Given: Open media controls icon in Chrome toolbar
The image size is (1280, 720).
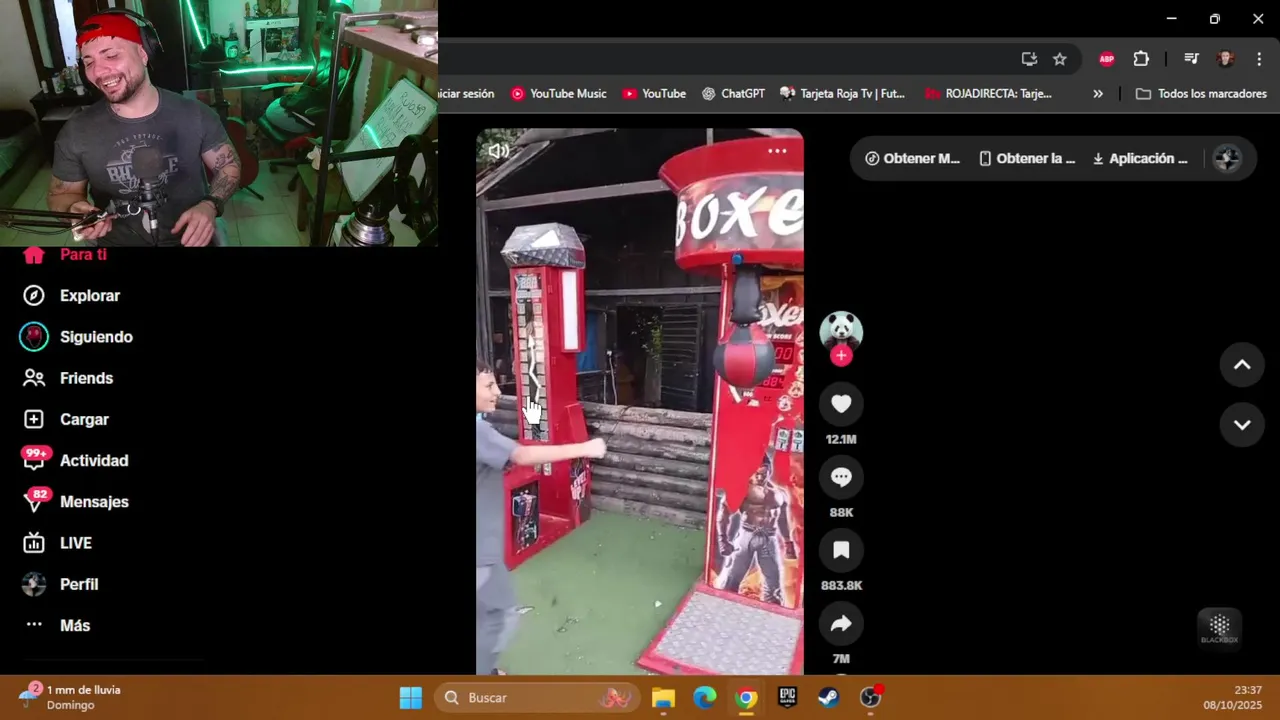Looking at the screenshot, I should [1191, 59].
